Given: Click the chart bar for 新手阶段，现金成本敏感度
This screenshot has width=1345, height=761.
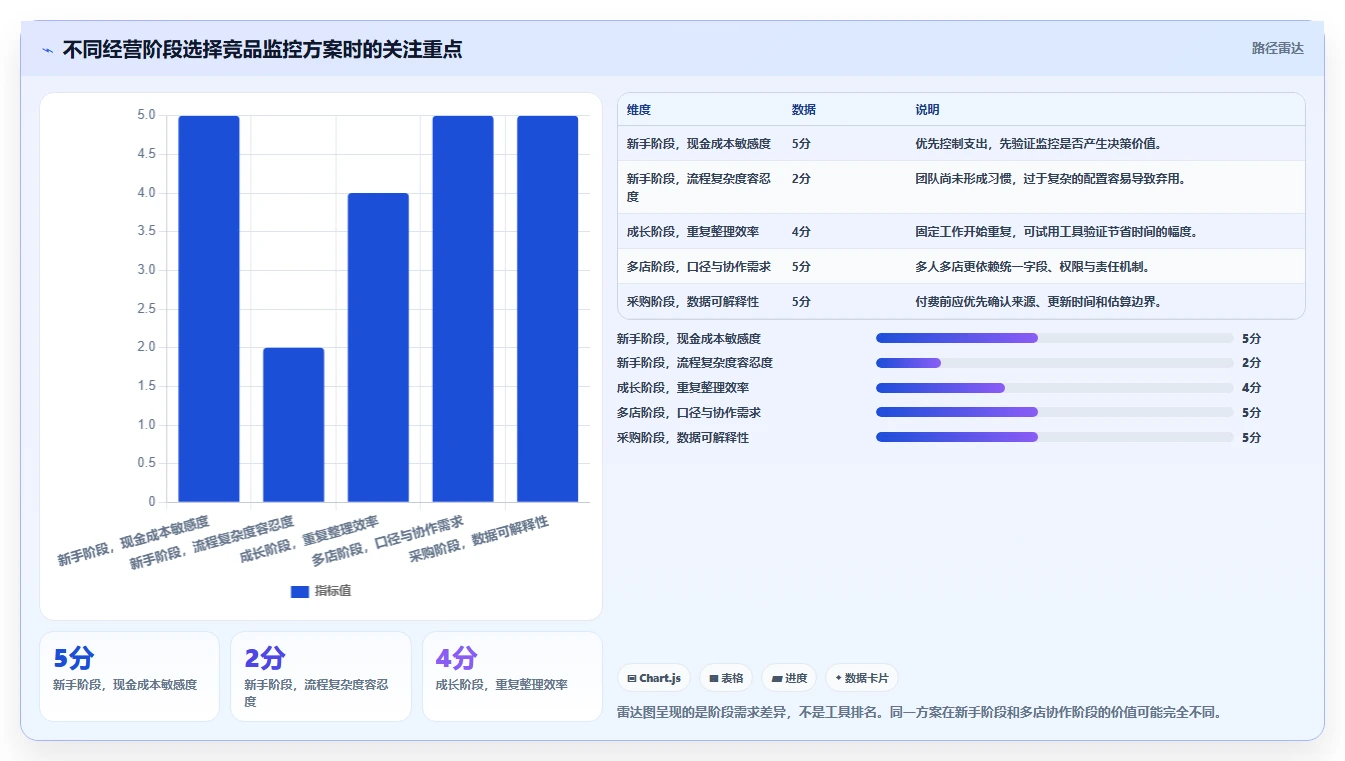Looking at the screenshot, I should 209,309.
